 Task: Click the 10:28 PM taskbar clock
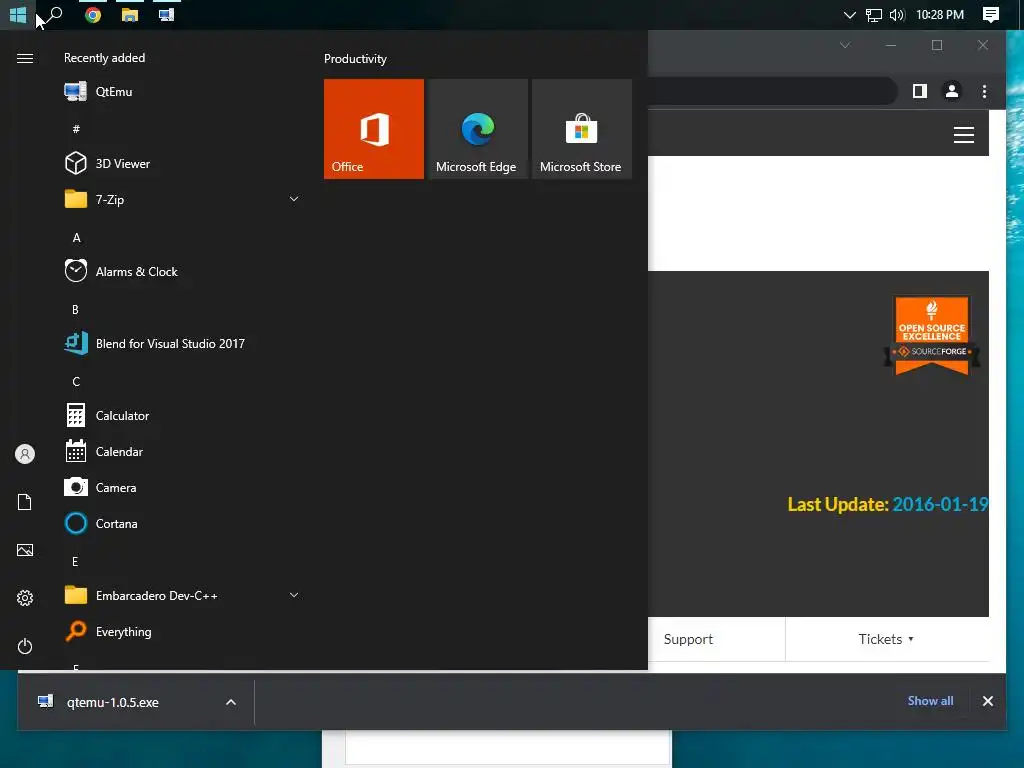939,14
